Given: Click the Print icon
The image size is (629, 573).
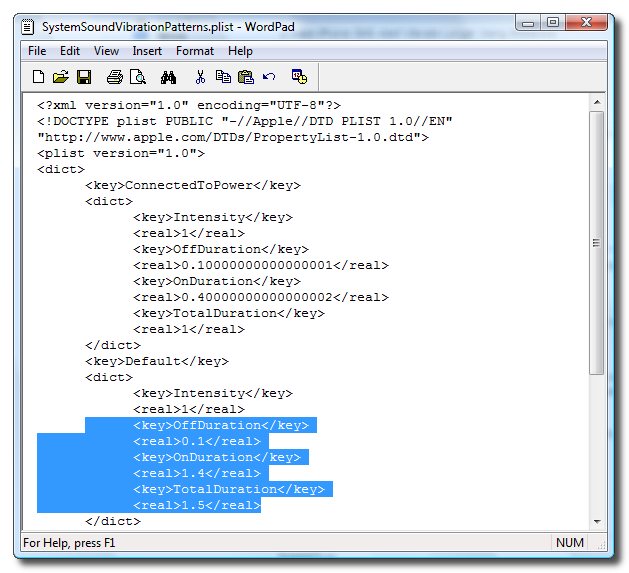Looking at the screenshot, I should click(114, 76).
